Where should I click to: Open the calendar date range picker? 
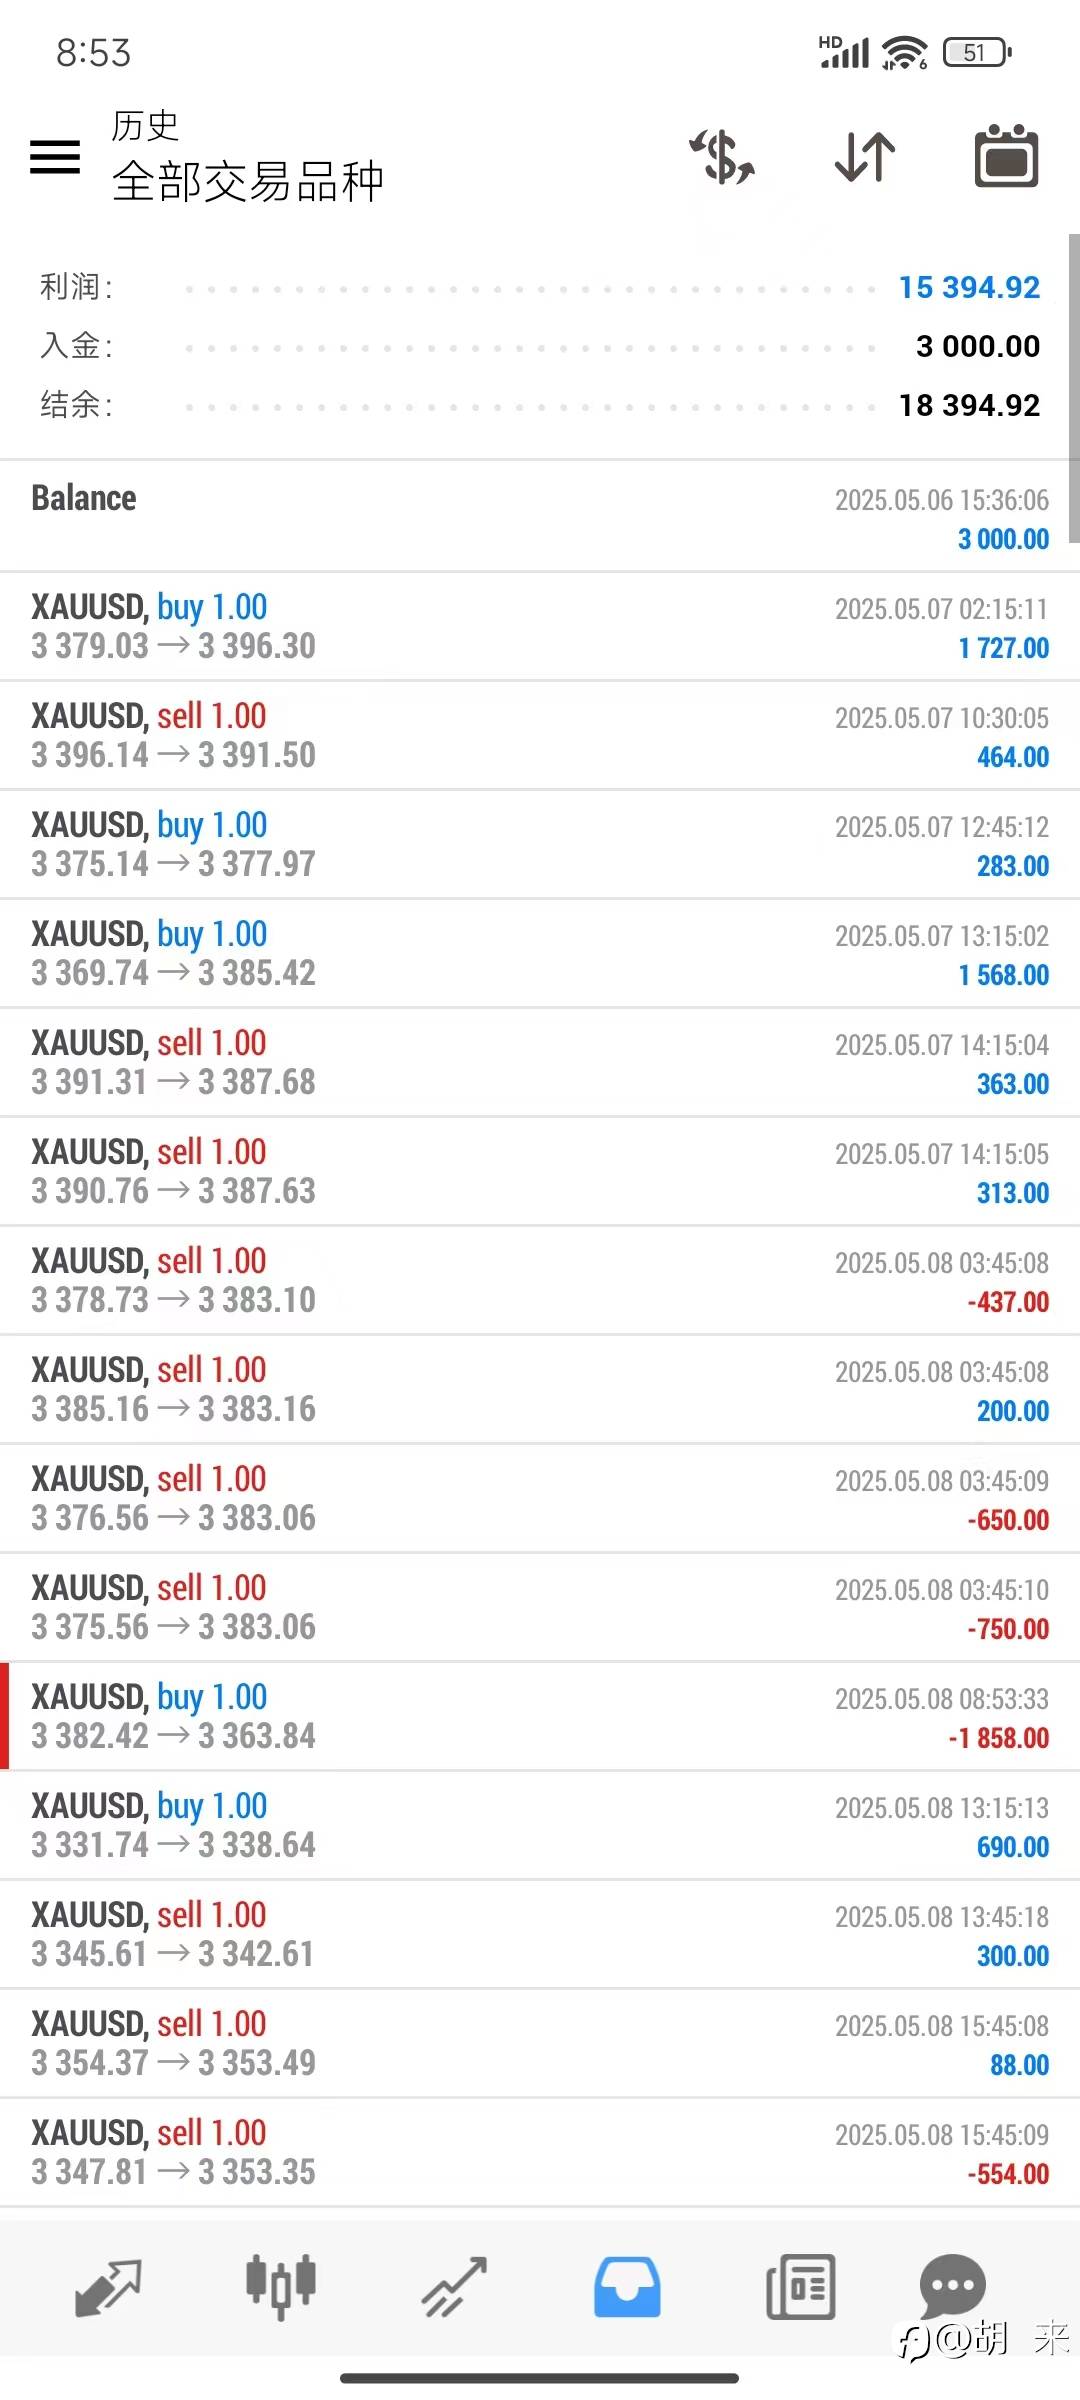pyautogui.click(x=1006, y=157)
